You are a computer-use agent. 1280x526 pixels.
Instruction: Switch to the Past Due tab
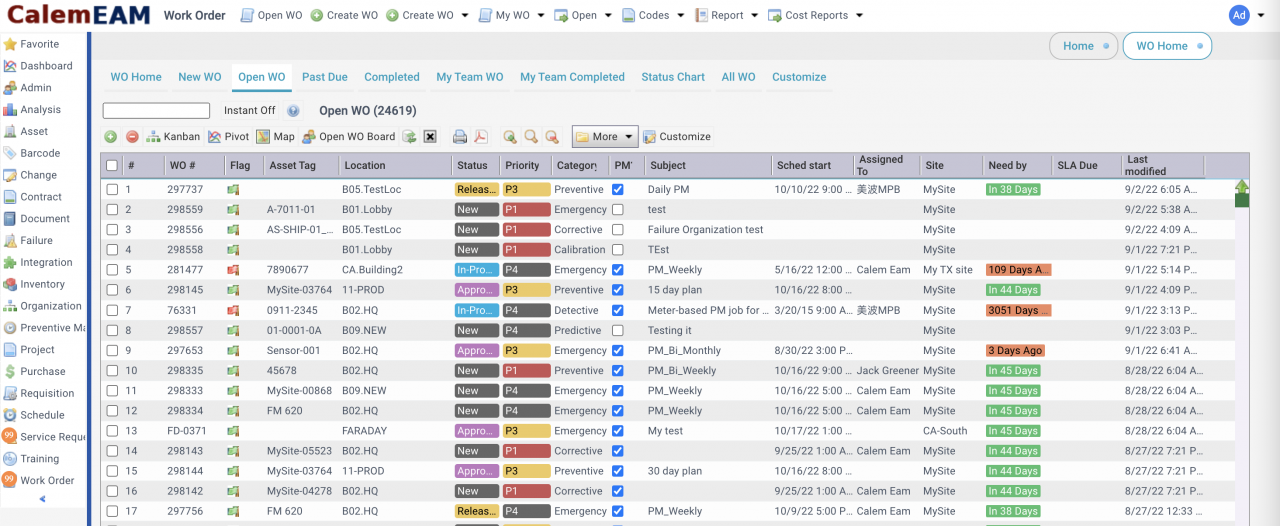[x=325, y=77]
